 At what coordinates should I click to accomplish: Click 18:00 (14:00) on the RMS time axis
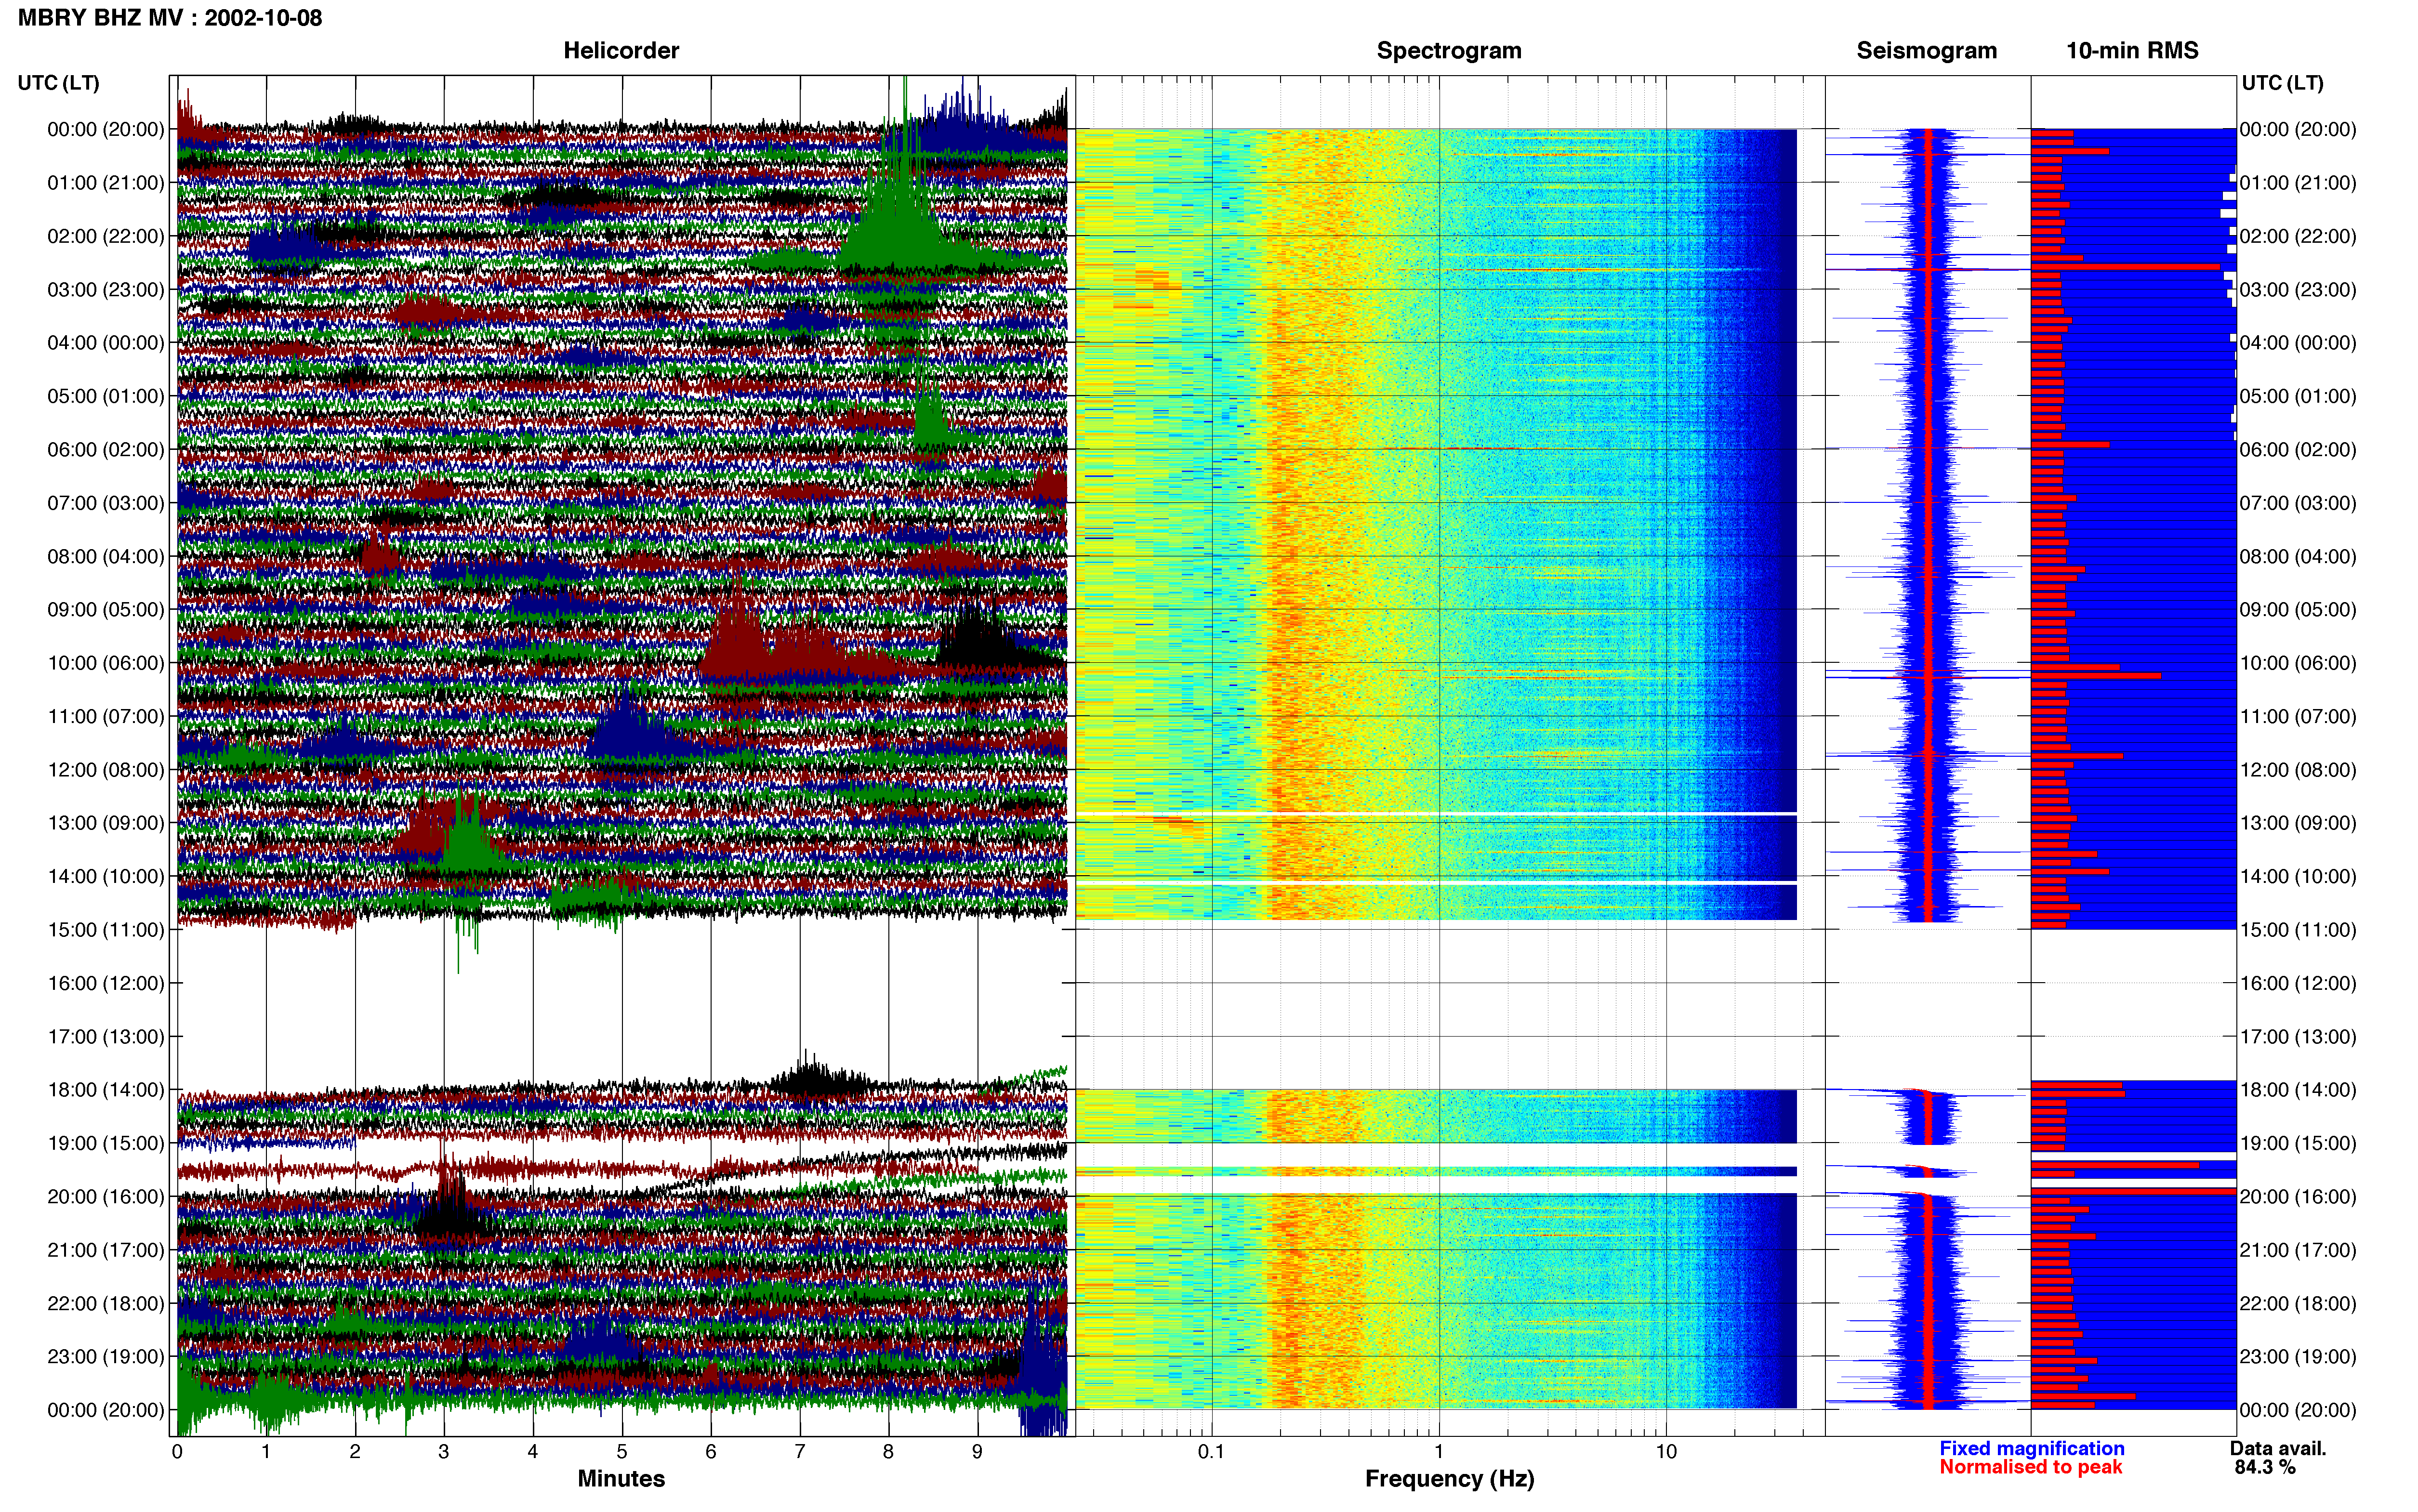pyautogui.click(x=2298, y=1090)
